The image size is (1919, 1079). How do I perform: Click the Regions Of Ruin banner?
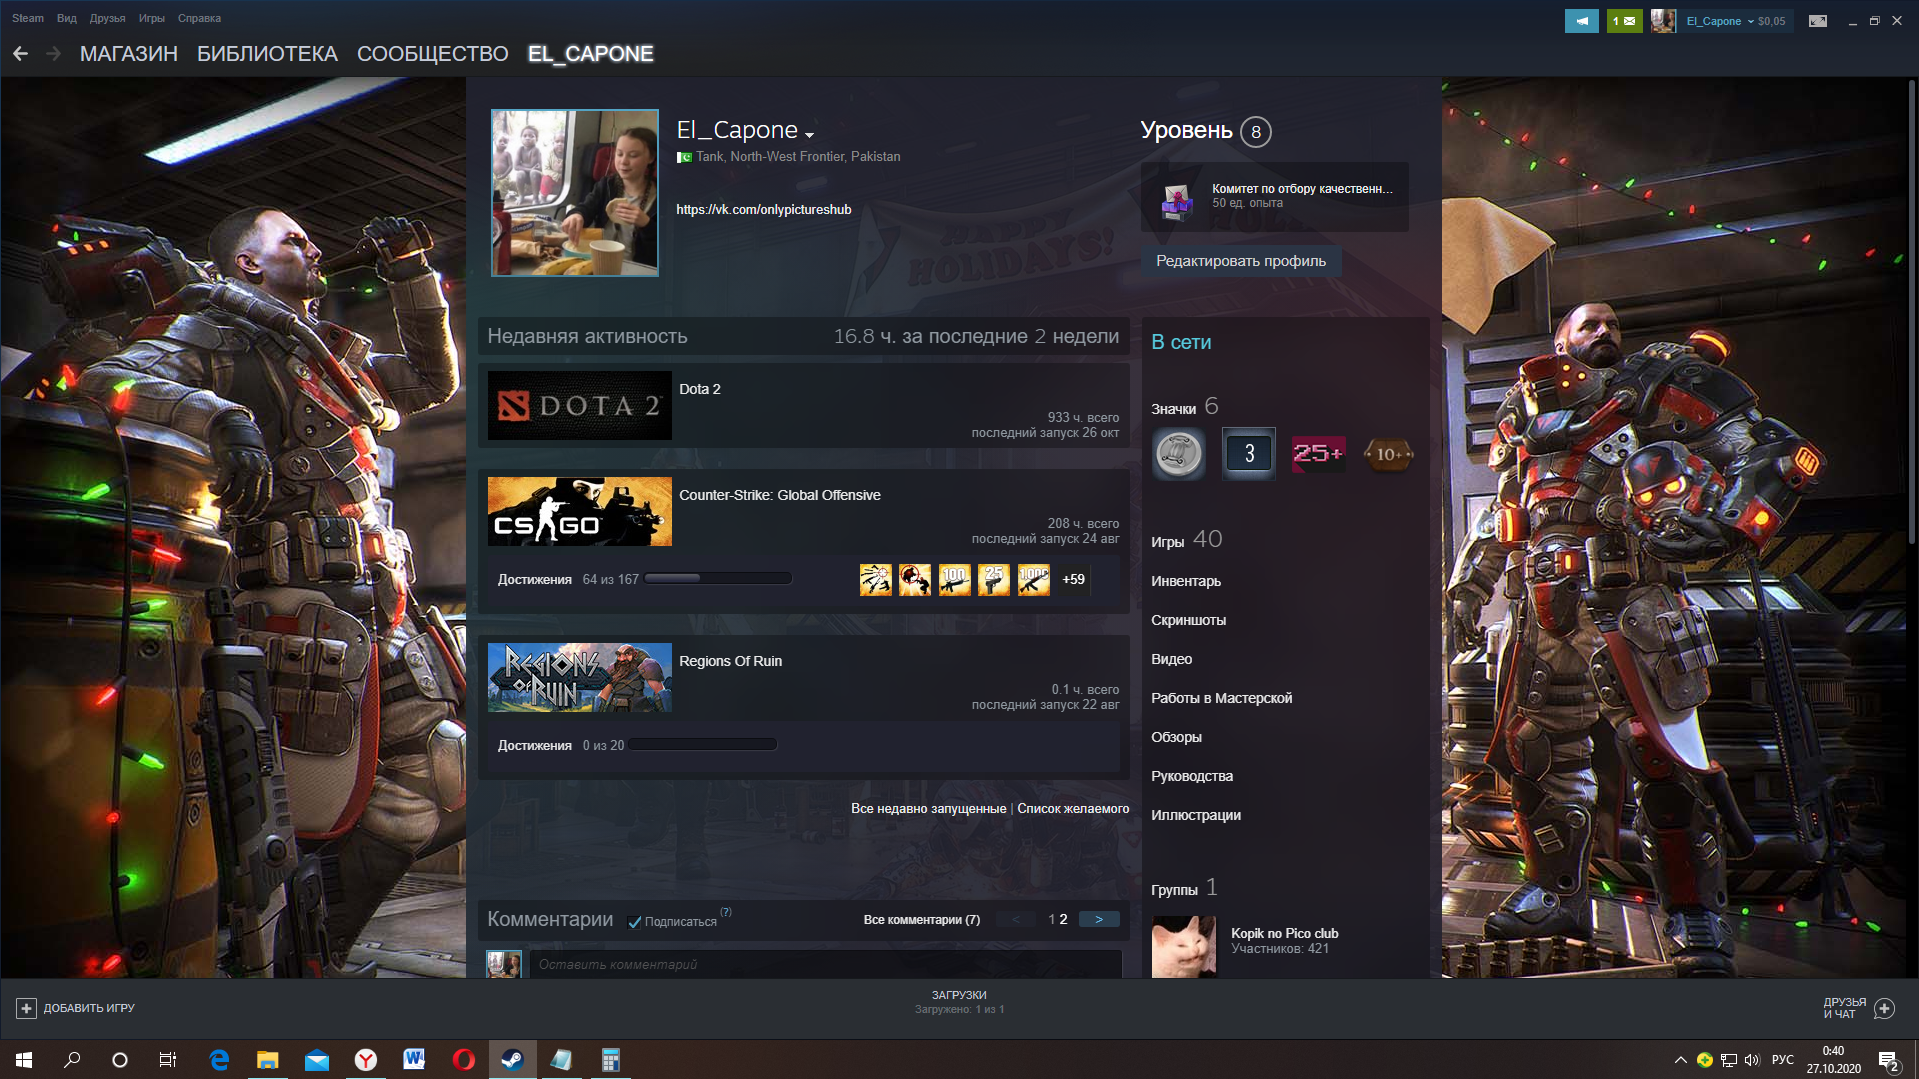(579, 677)
